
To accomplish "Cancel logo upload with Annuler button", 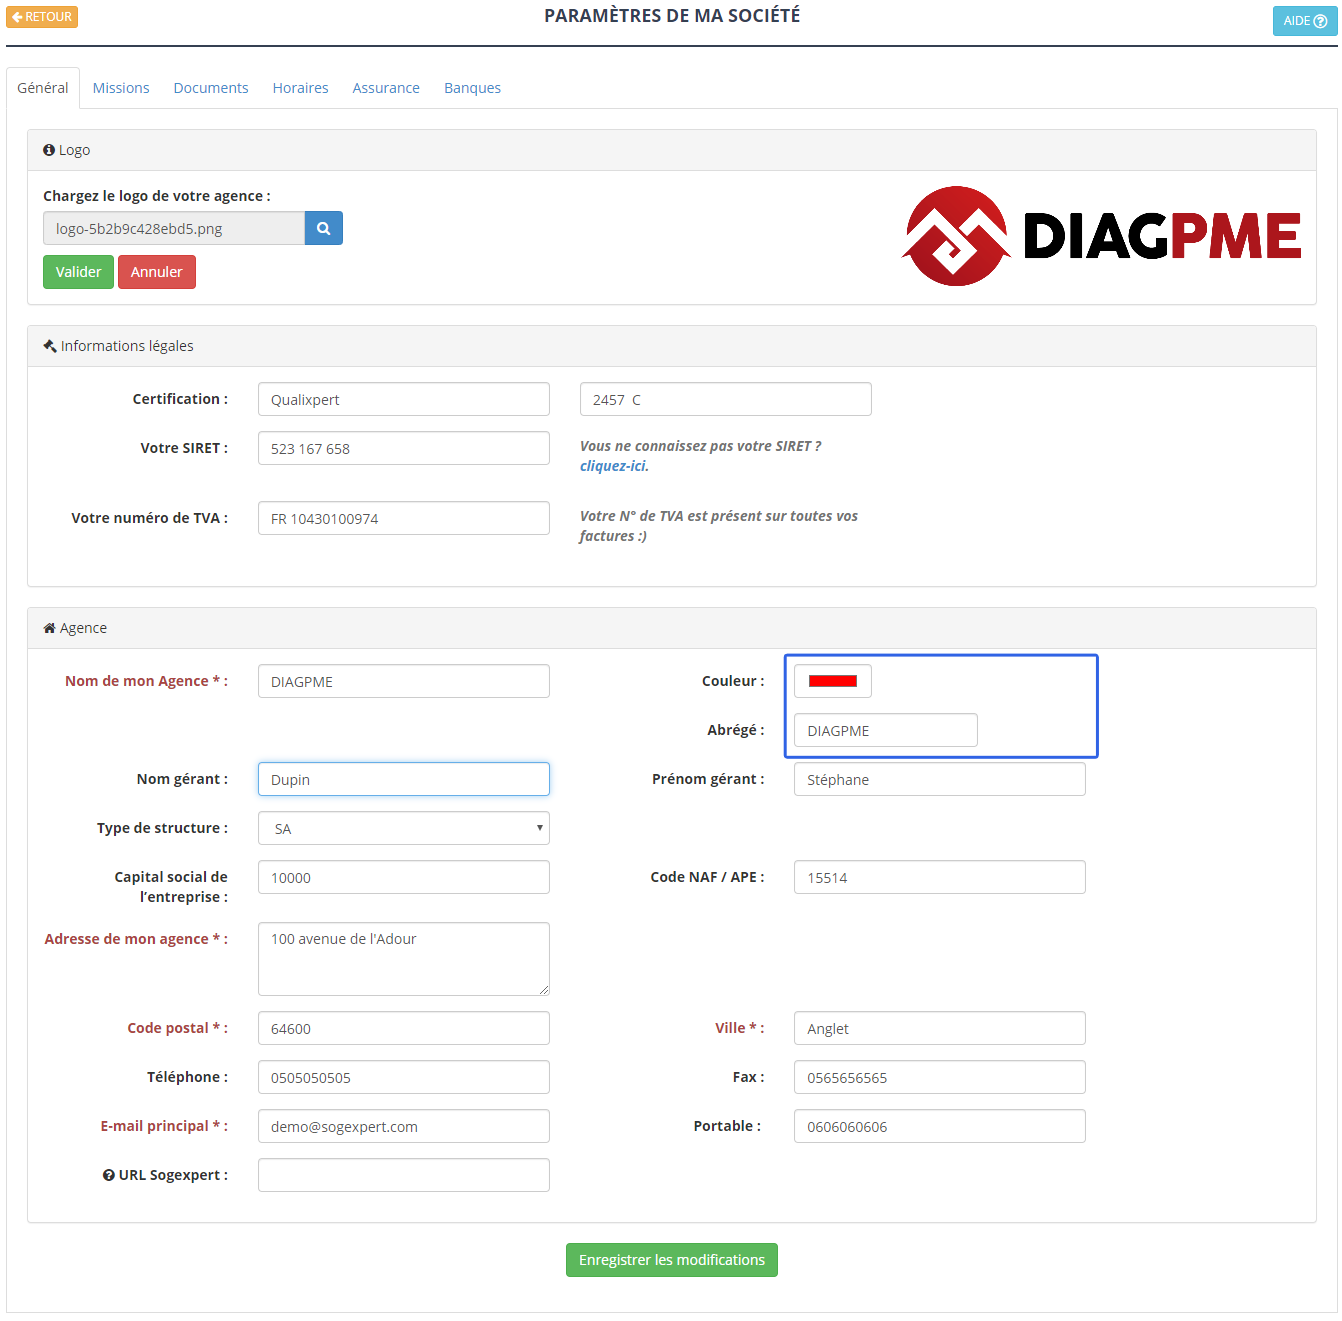I will click(157, 272).
